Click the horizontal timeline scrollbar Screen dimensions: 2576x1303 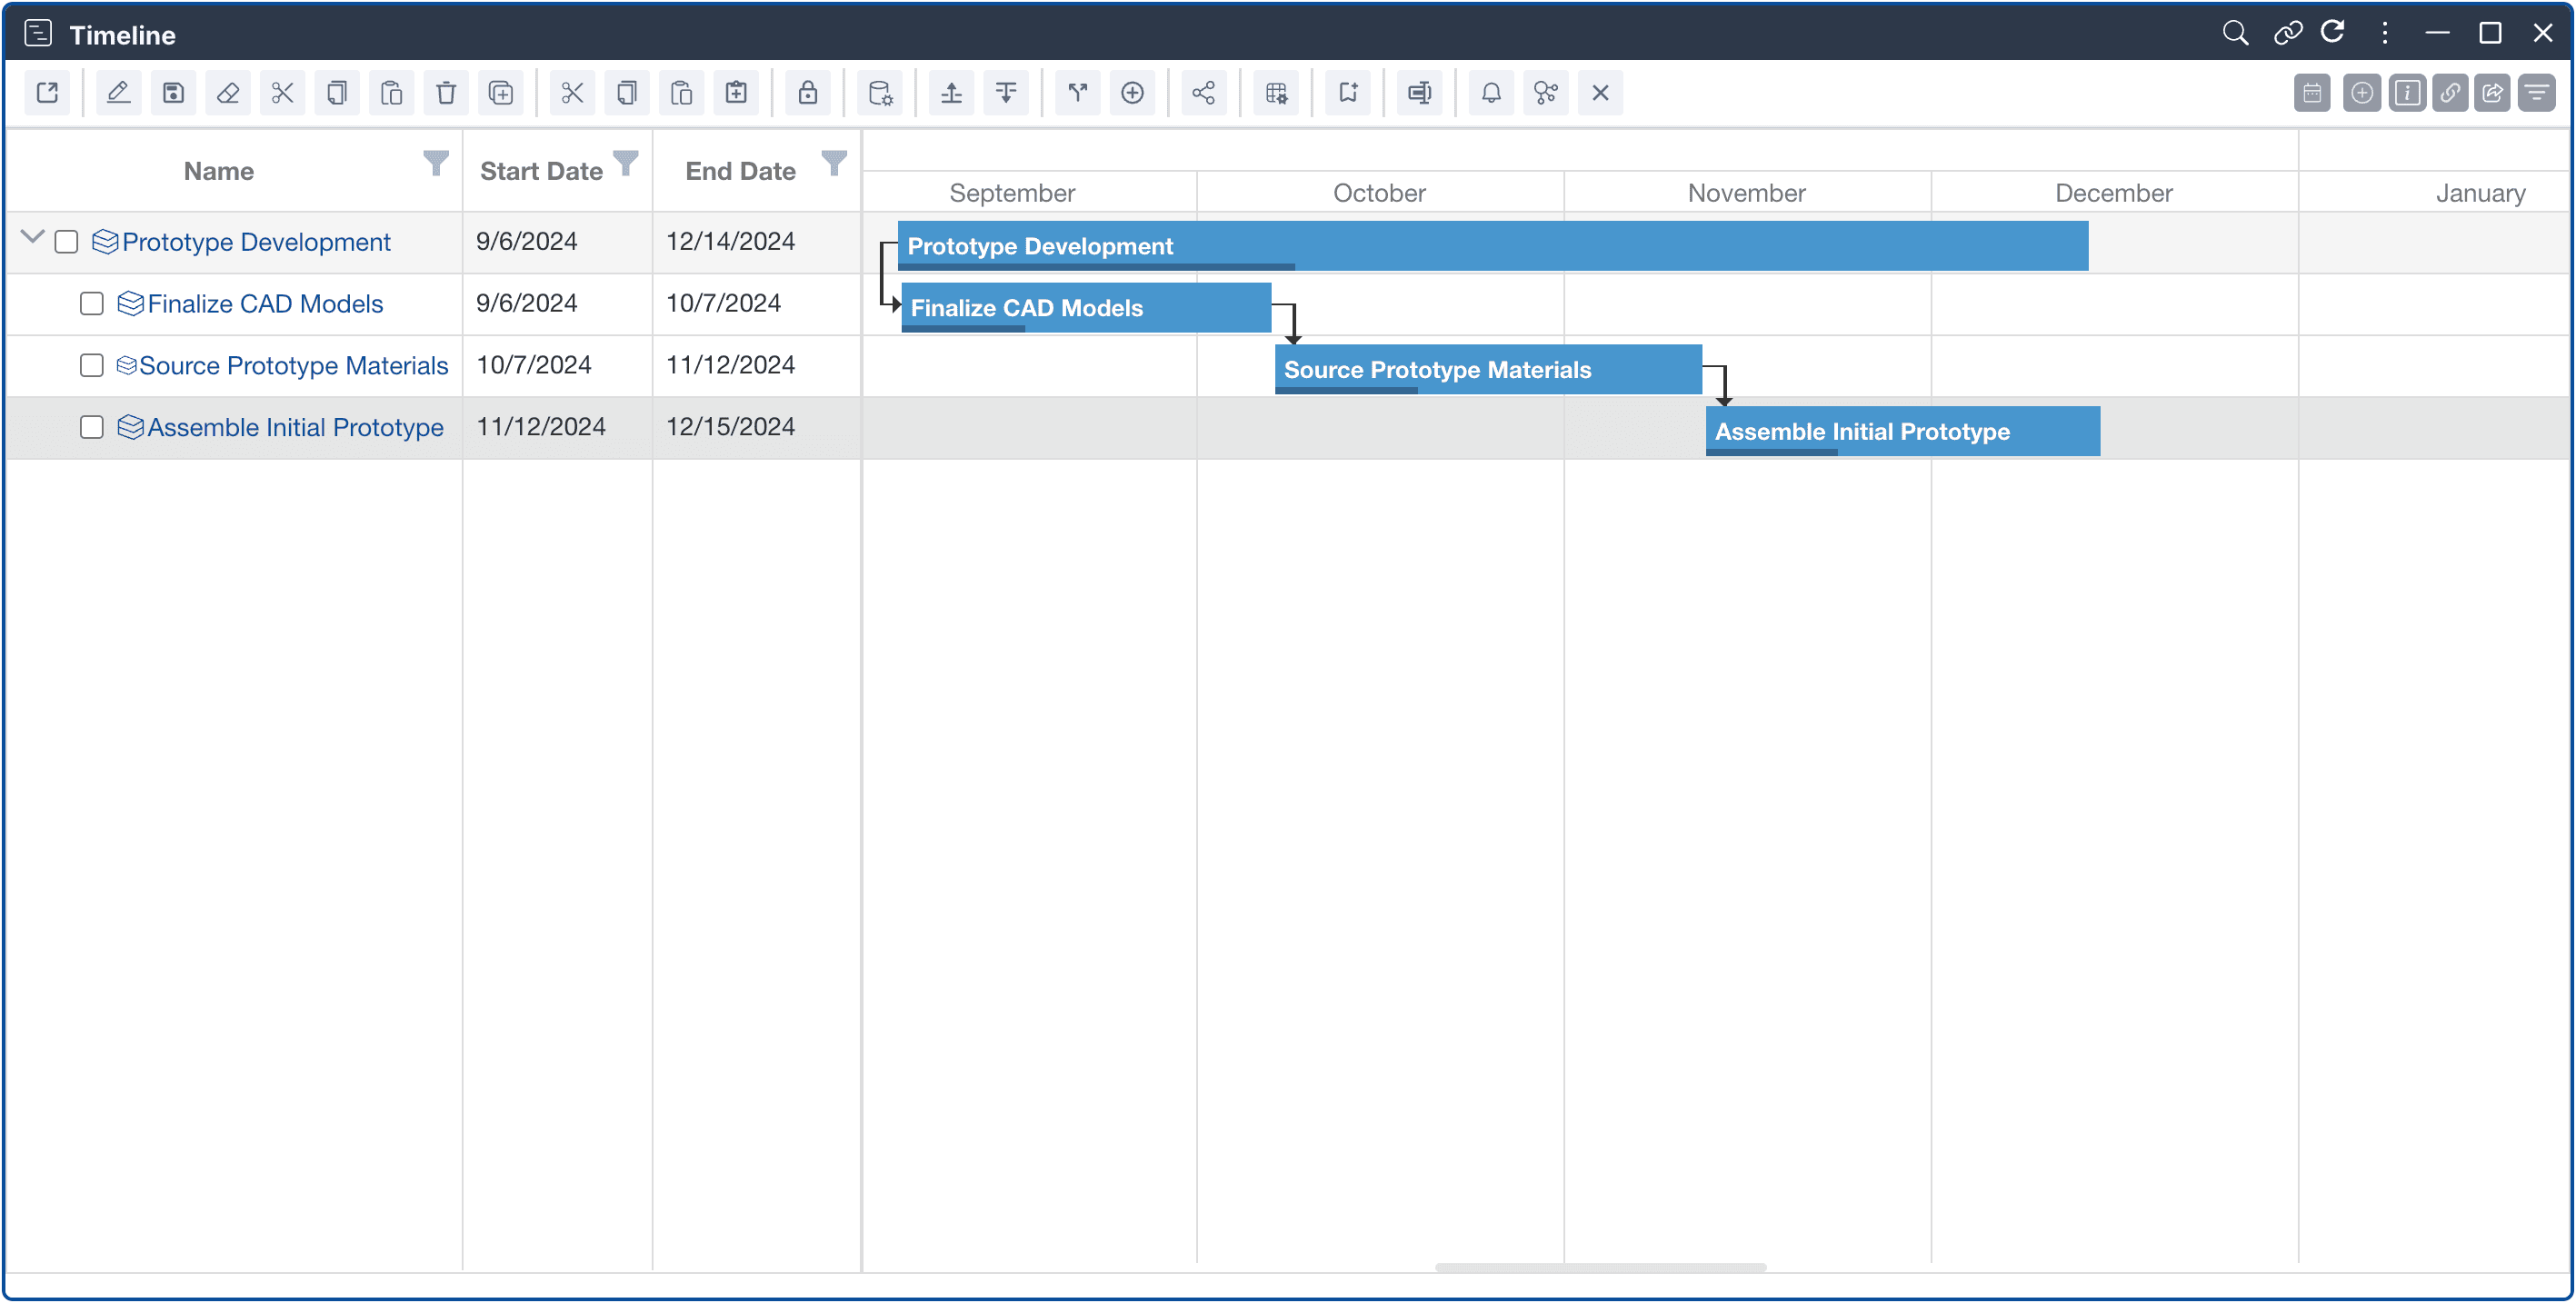tap(1600, 1267)
